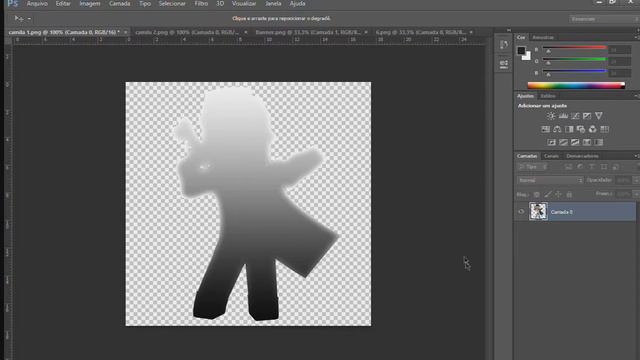
Task: Open the Imagem menu
Action: pos(89,4)
